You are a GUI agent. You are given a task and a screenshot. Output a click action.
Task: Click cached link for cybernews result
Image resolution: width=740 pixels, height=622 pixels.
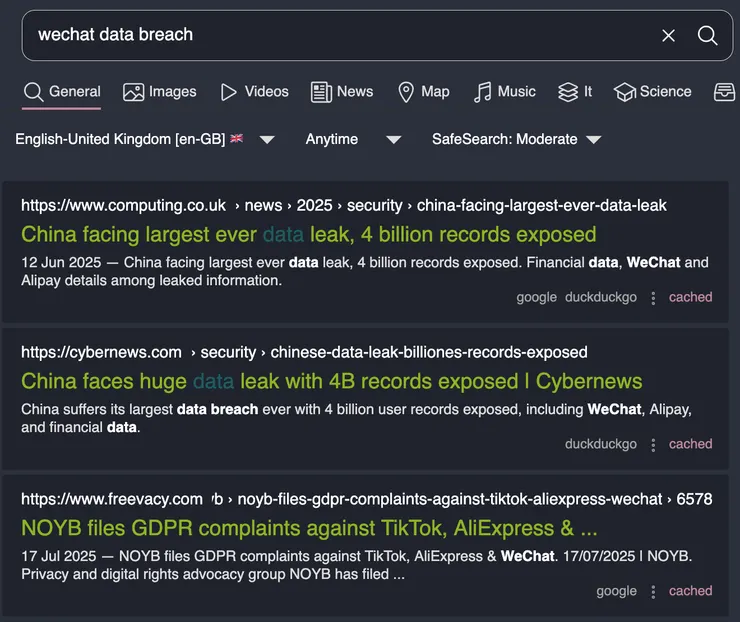[x=690, y=444]
